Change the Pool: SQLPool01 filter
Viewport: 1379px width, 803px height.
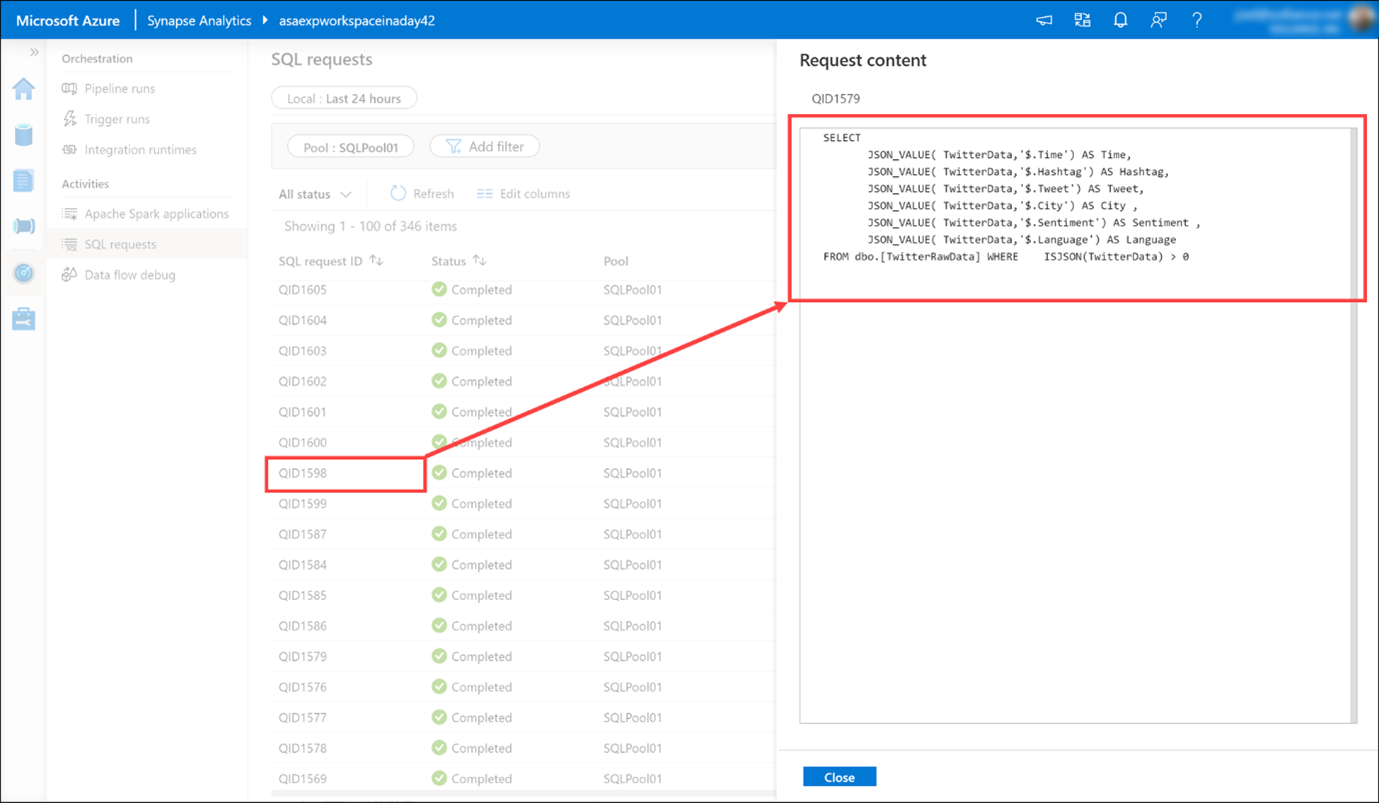pyautogui.click(x=351, y=147)
